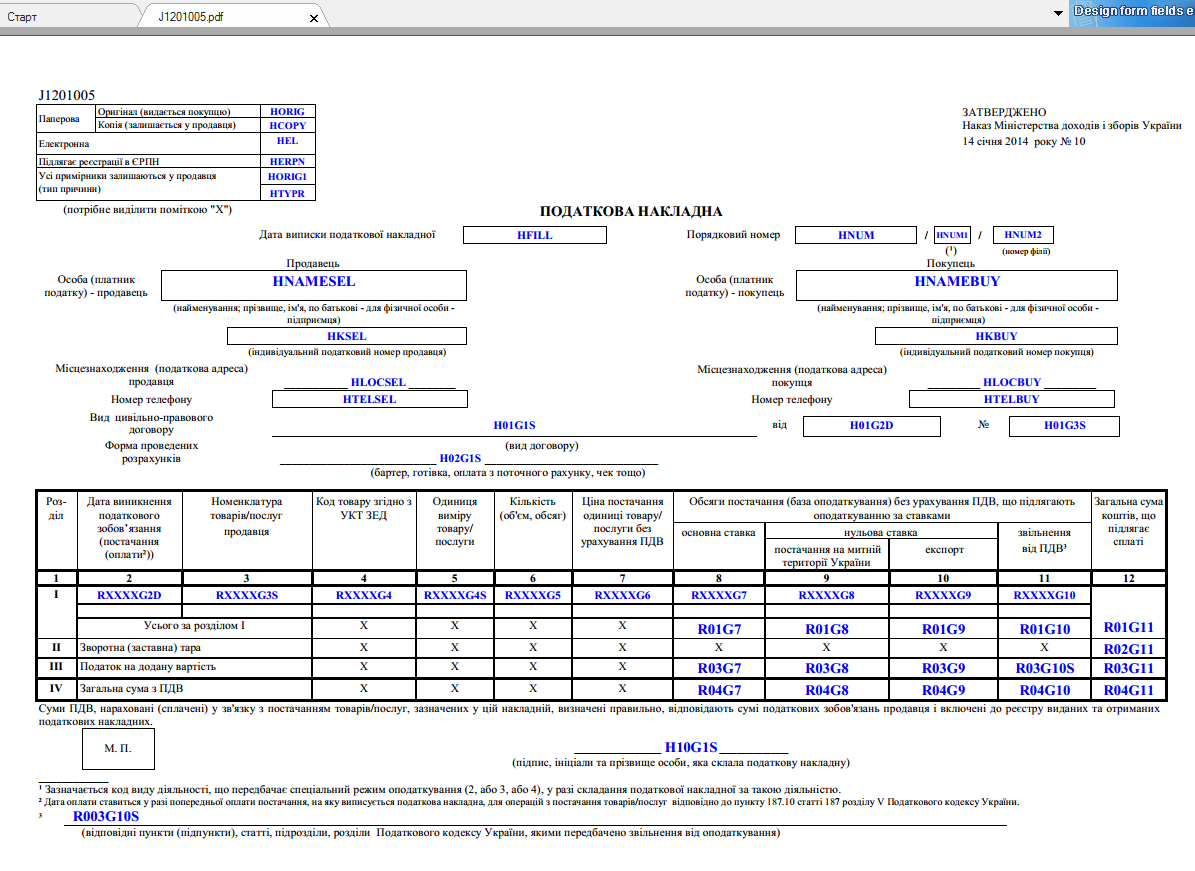Select the HNUM serial number field
This screenshot has width=1195, height=871.
tap(856, 235)
